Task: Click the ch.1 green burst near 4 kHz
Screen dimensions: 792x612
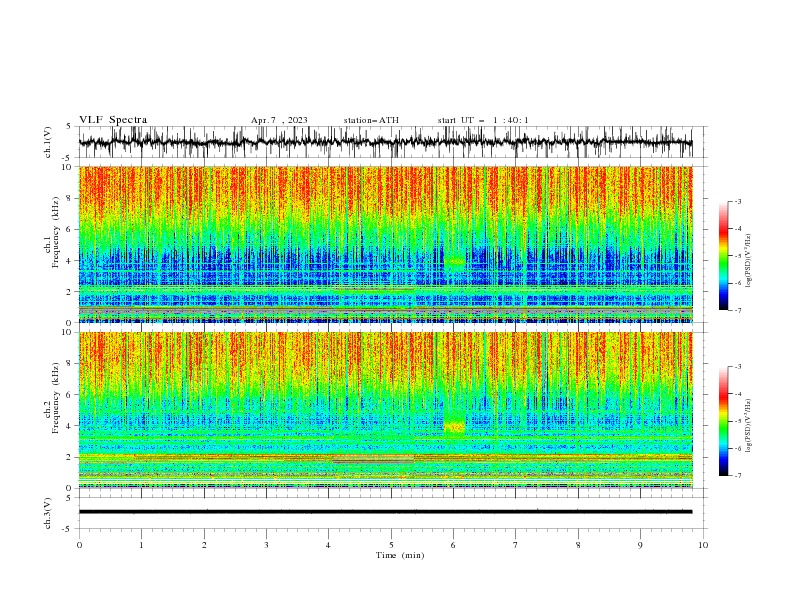Action: point(454,261)
